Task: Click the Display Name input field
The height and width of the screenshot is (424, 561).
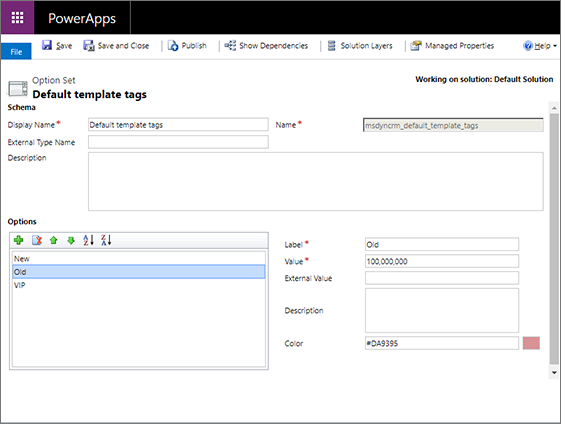Action: pyautogui.click(x=178, y=125)
